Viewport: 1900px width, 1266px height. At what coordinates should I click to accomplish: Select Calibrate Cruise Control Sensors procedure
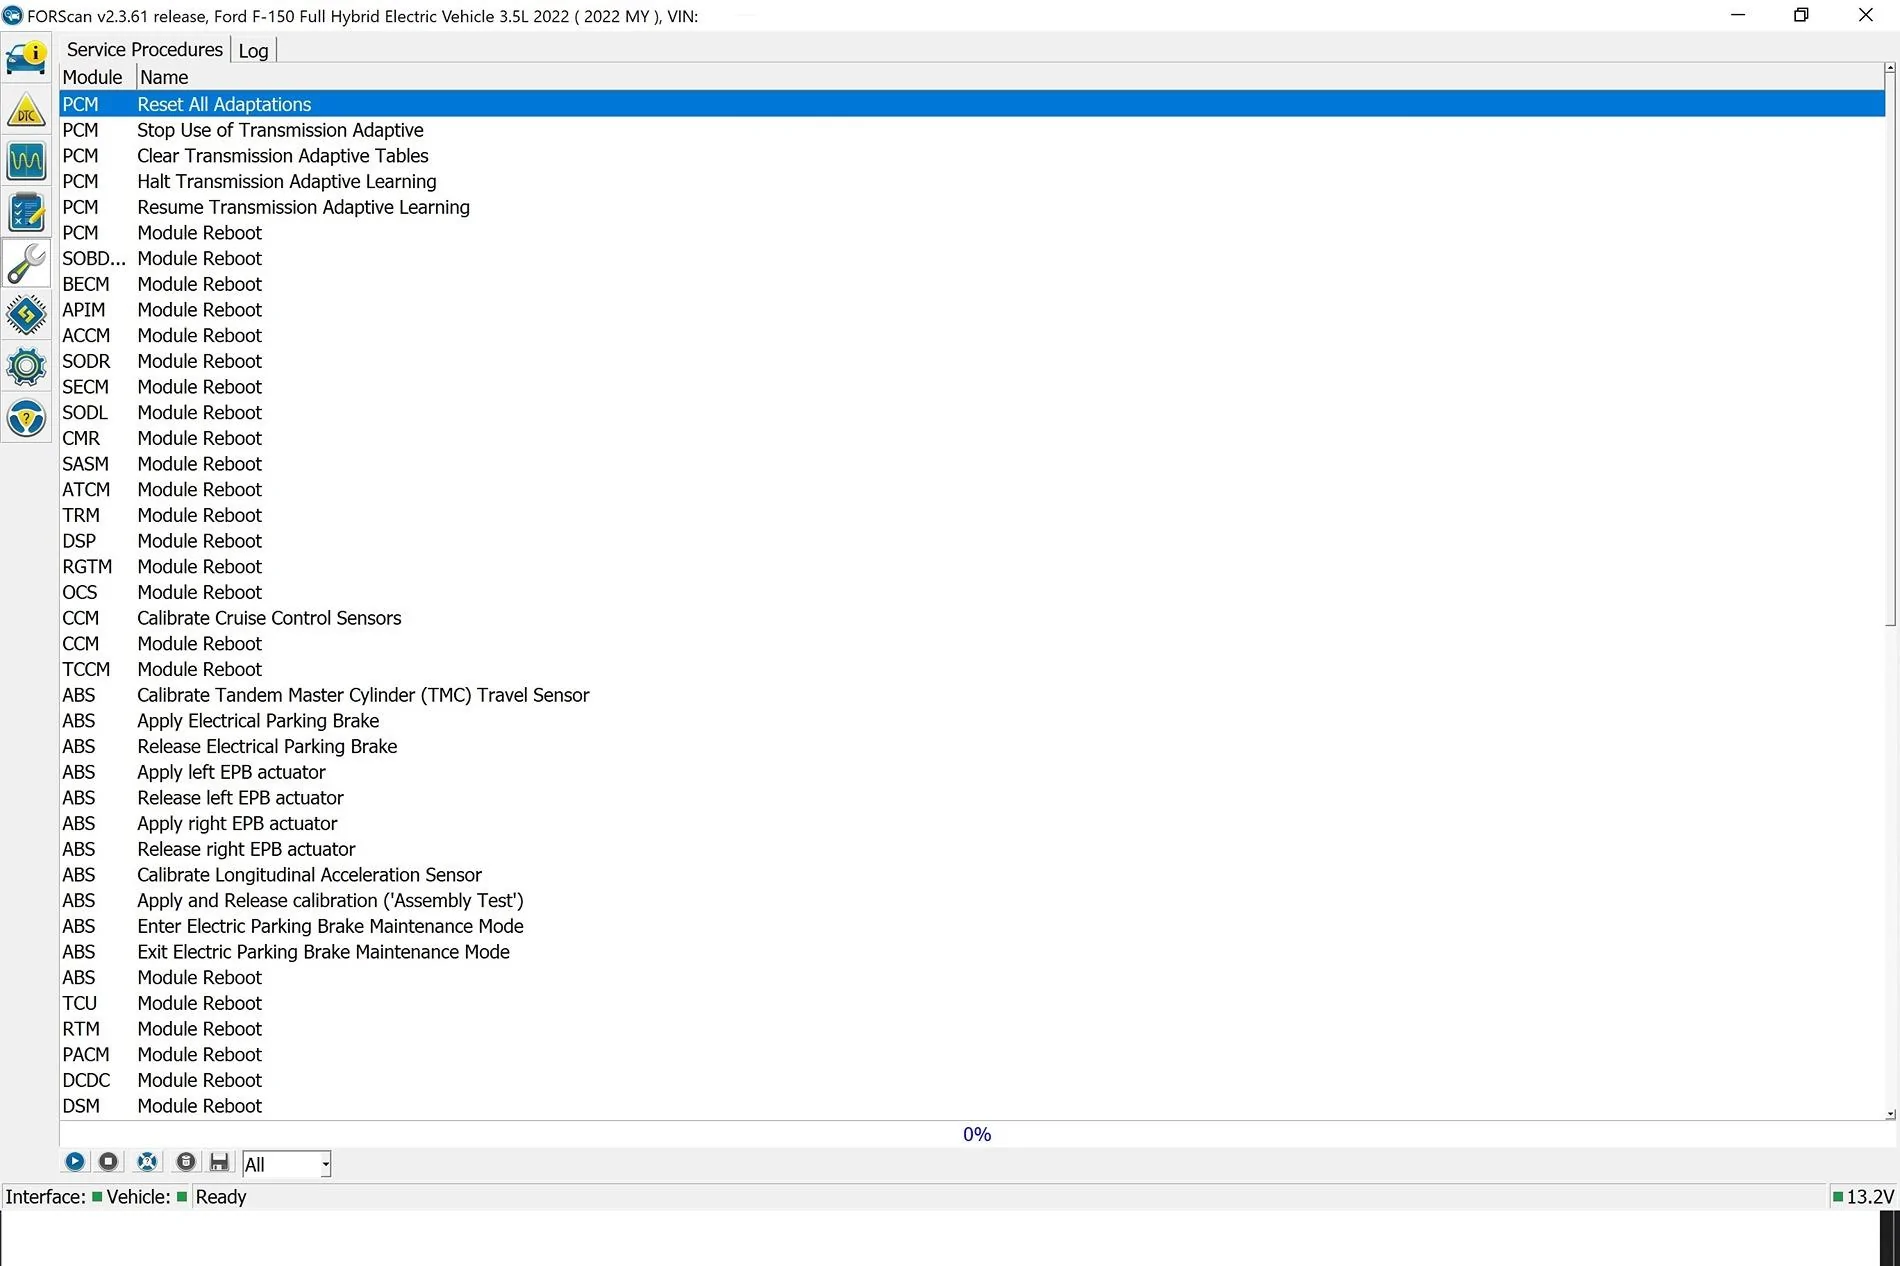268,618
